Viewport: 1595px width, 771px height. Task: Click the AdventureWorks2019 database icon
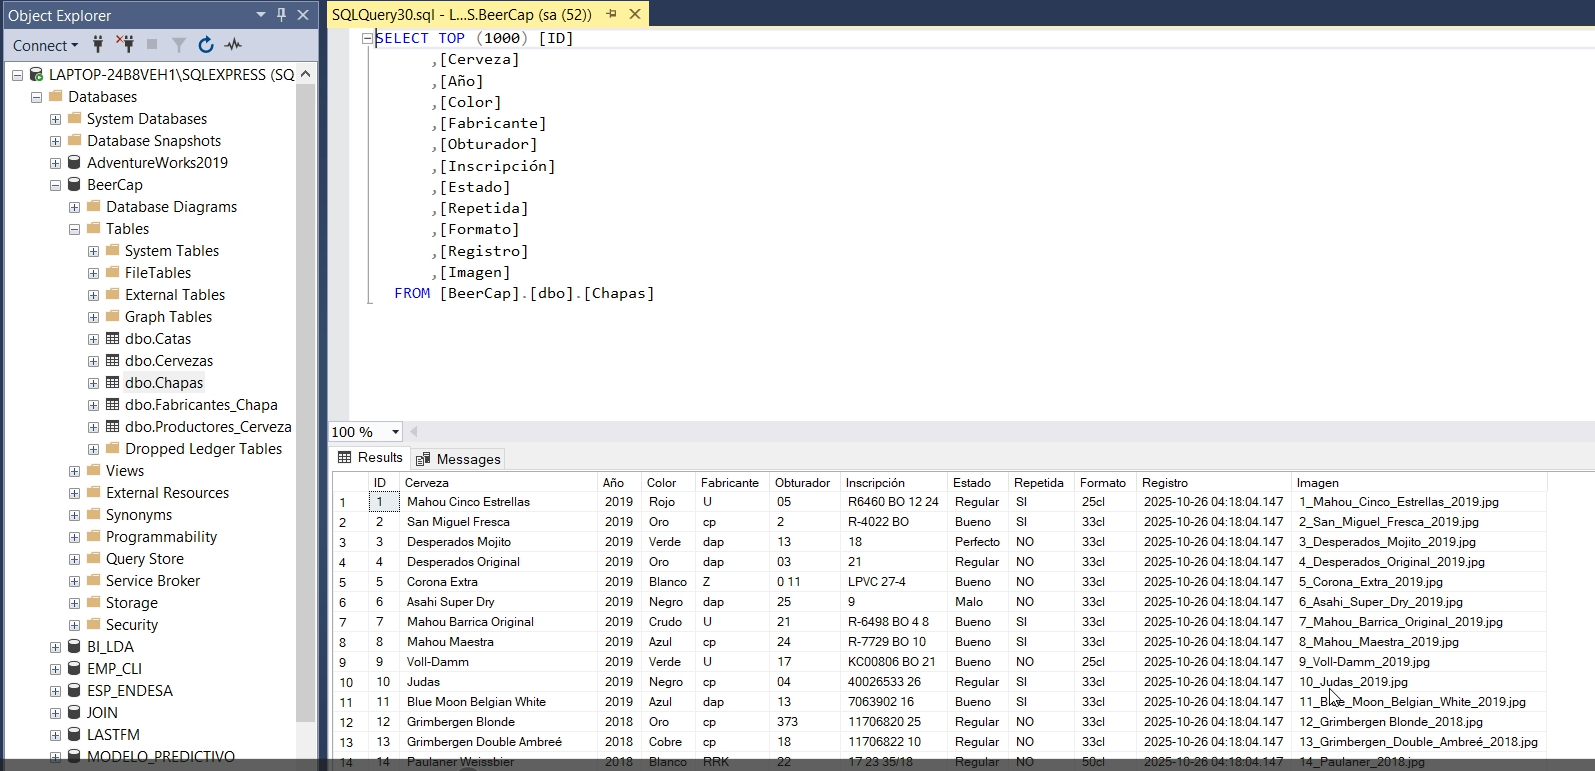(x=74, y=162)
